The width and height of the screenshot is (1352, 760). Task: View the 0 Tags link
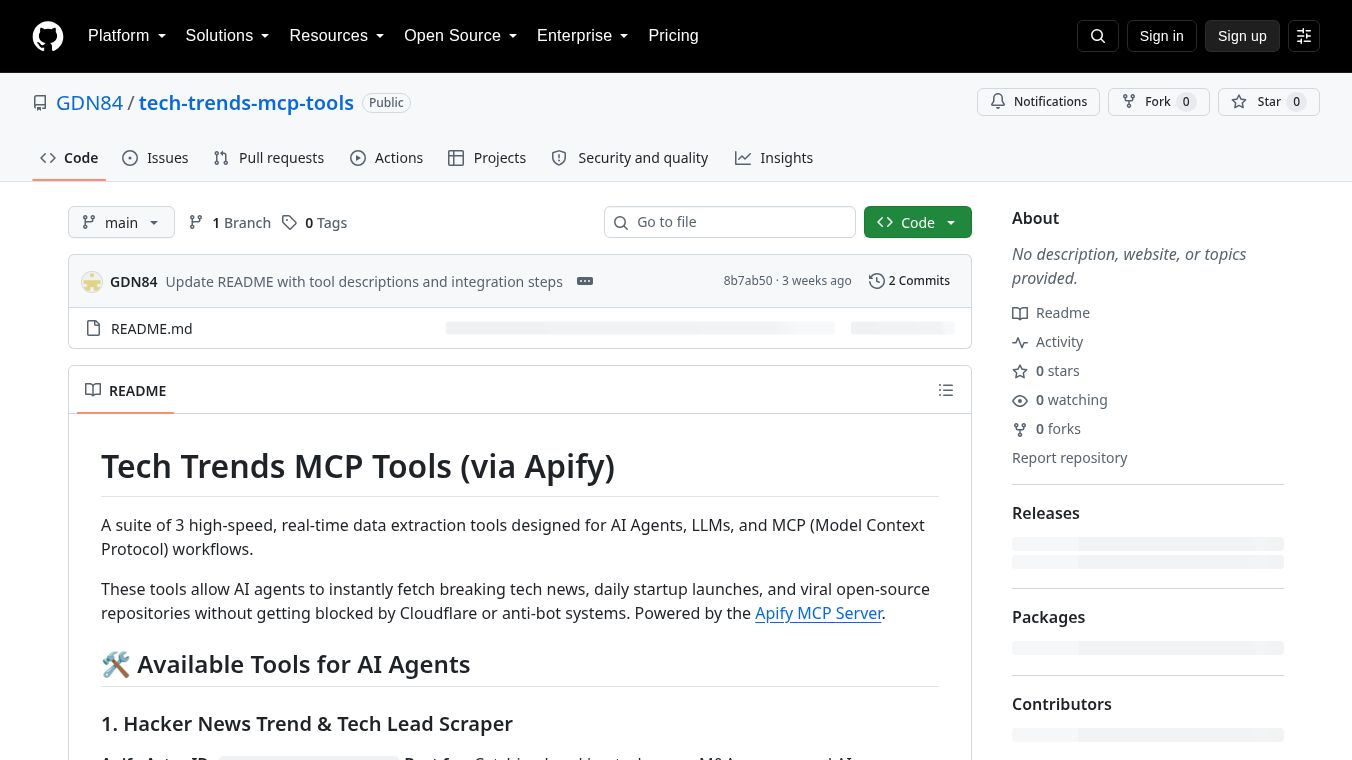pos(314,223)
